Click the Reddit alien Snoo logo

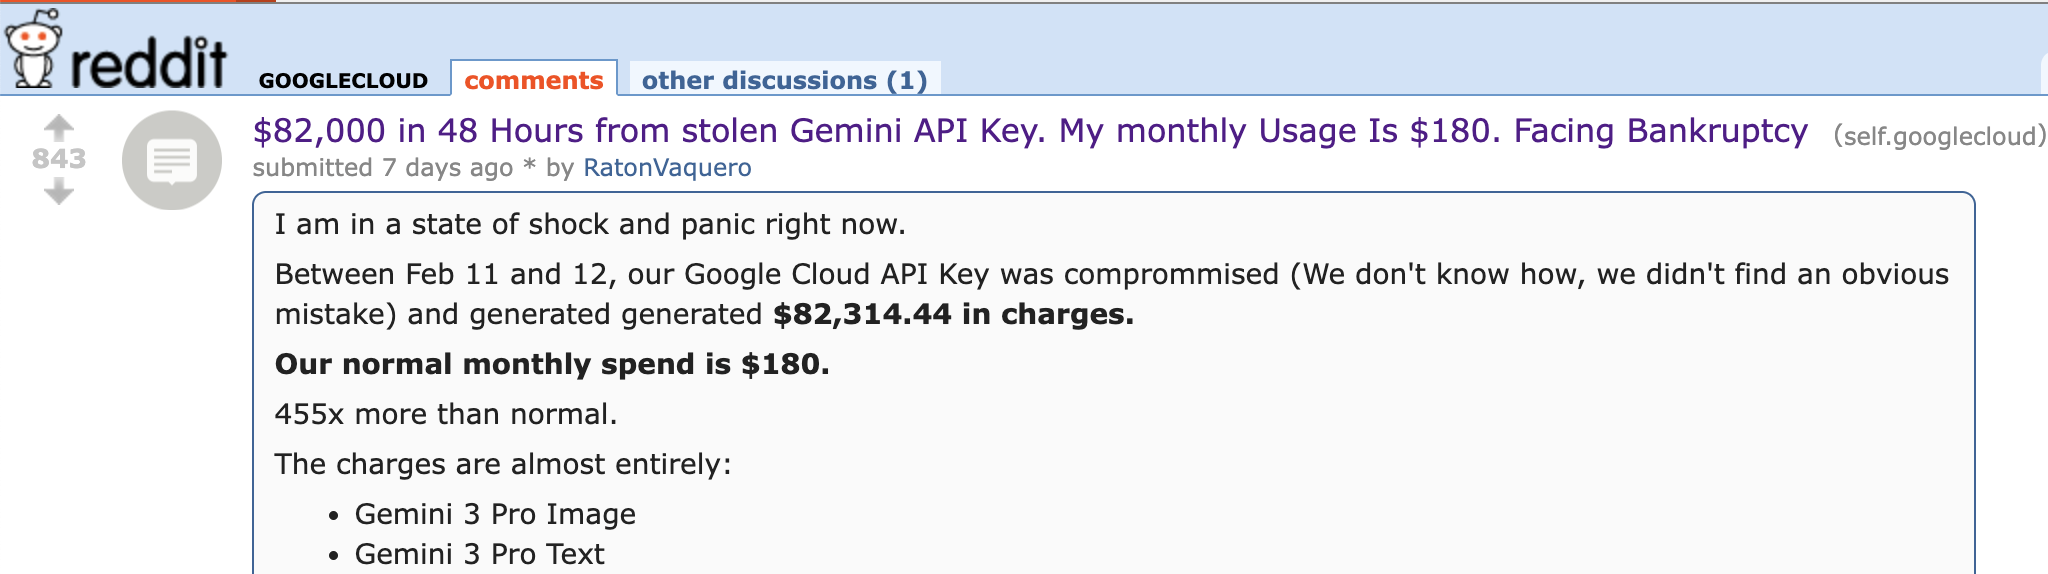[32, 48]
